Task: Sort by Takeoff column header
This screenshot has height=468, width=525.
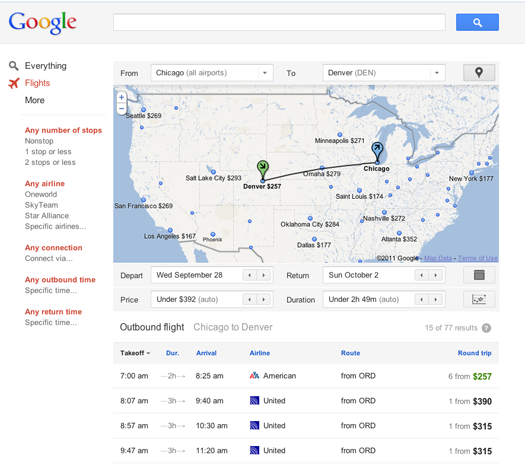Action: 135,353
